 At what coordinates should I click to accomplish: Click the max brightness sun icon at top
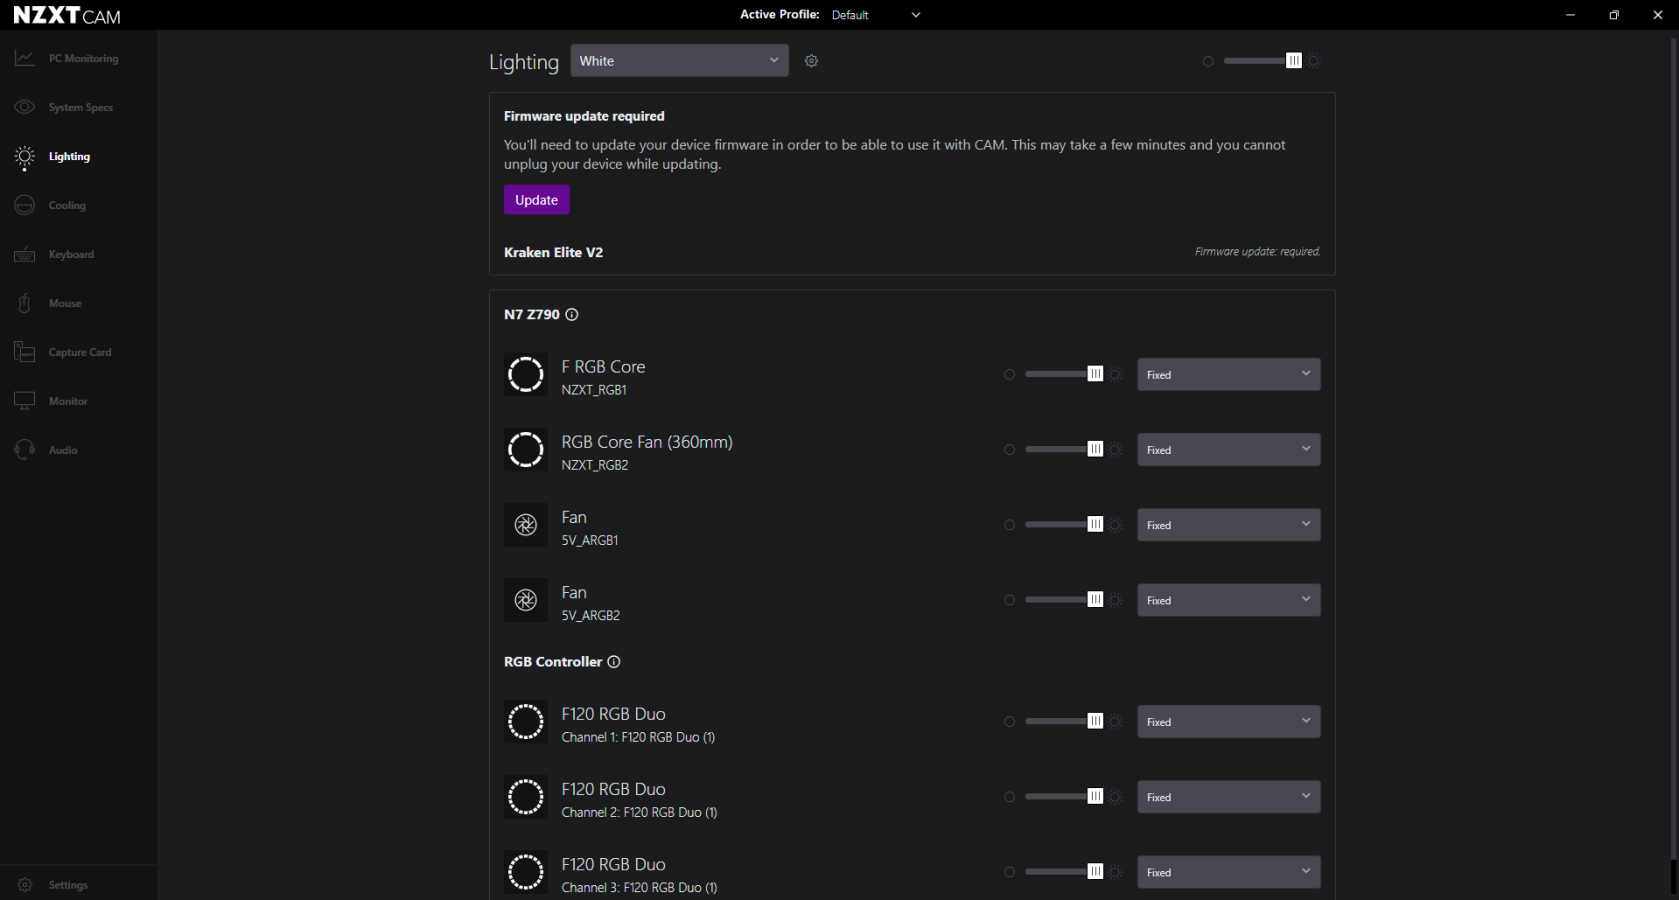[1314, 61]
